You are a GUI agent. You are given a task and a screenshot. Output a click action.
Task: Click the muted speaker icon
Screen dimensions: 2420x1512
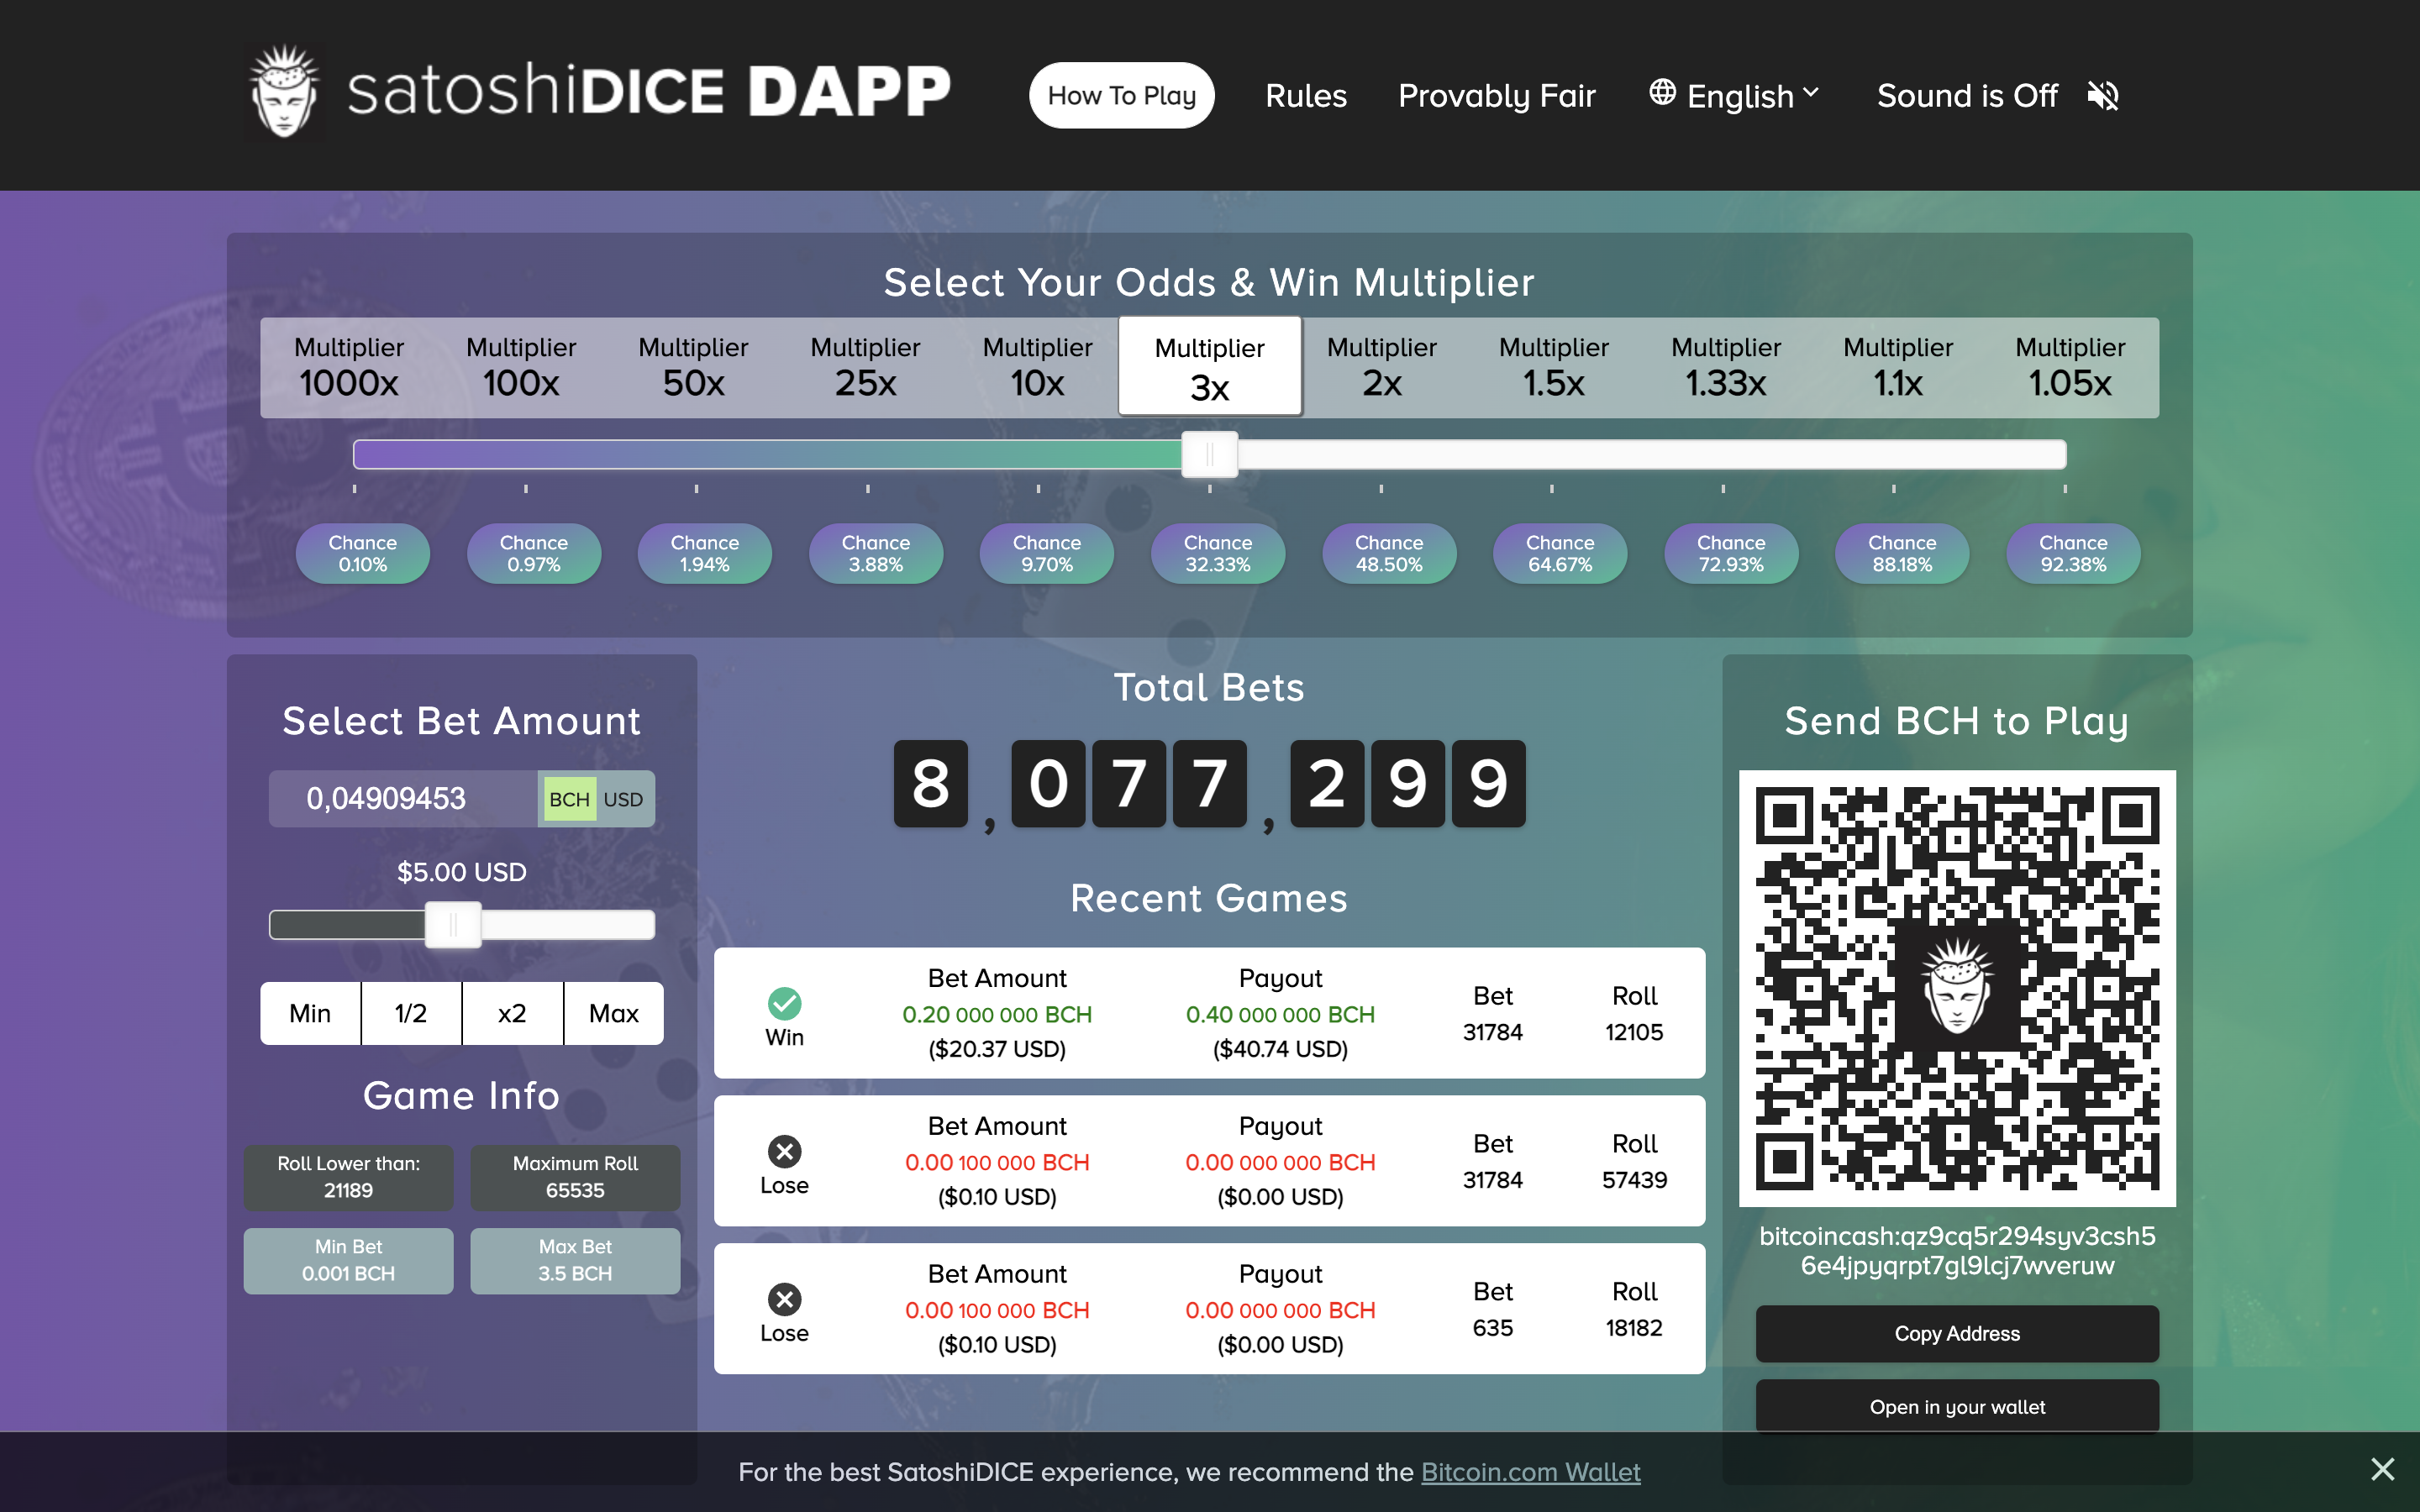click(2102, 96)
